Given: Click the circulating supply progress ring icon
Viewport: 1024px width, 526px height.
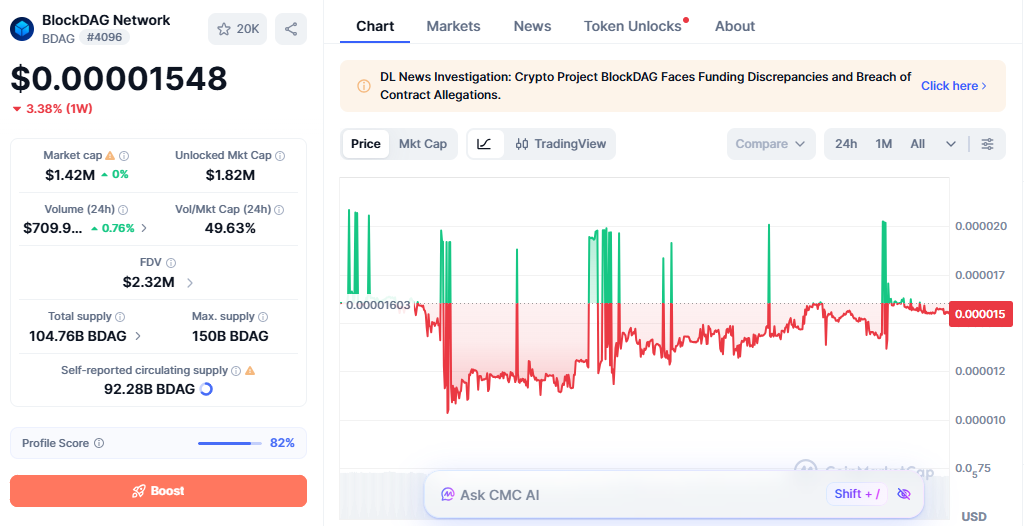Looking at the screenshot, I should coord(206,389).
